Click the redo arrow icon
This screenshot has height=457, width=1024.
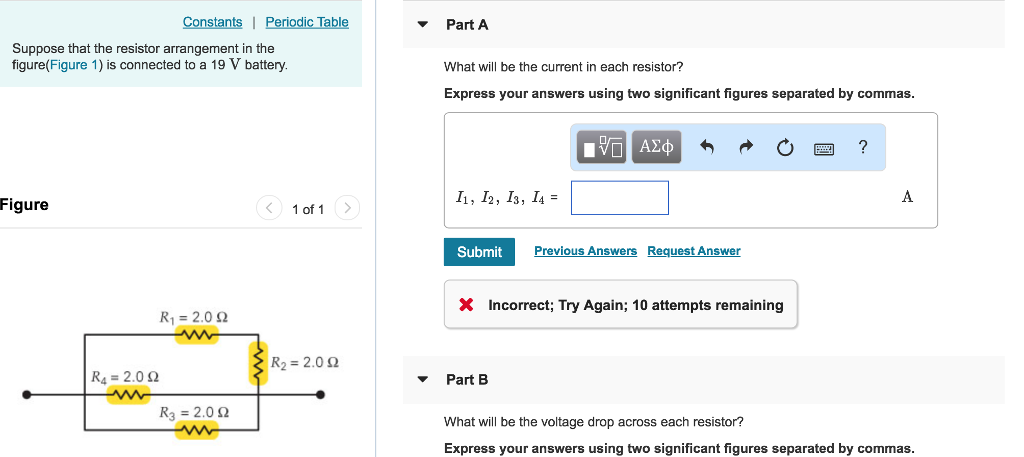[746, 148]
